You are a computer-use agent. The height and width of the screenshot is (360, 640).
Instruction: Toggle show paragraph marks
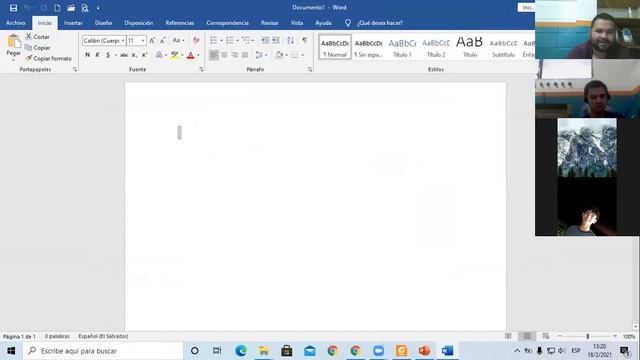coord(304,40)
